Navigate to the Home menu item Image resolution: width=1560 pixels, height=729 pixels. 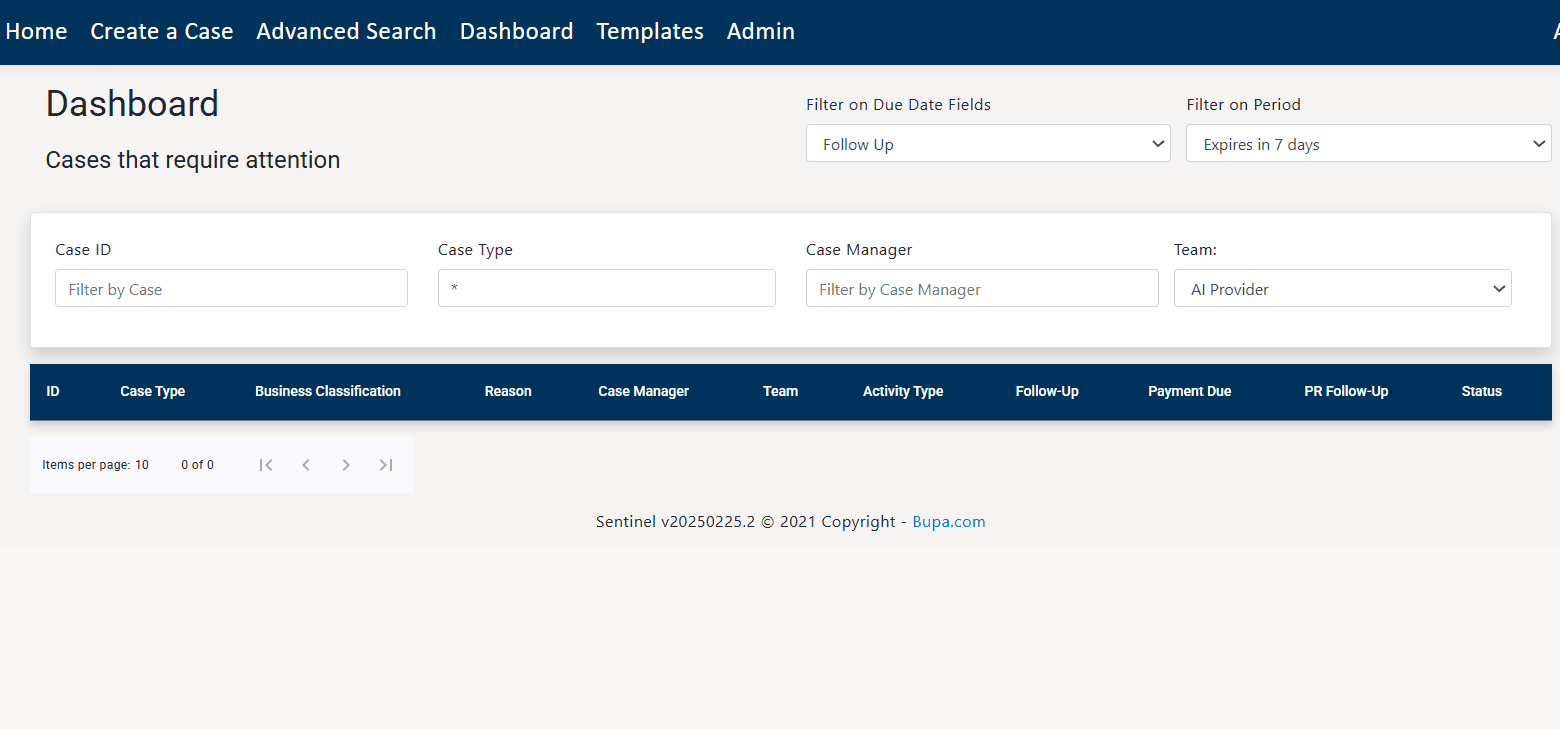[36, 31]
